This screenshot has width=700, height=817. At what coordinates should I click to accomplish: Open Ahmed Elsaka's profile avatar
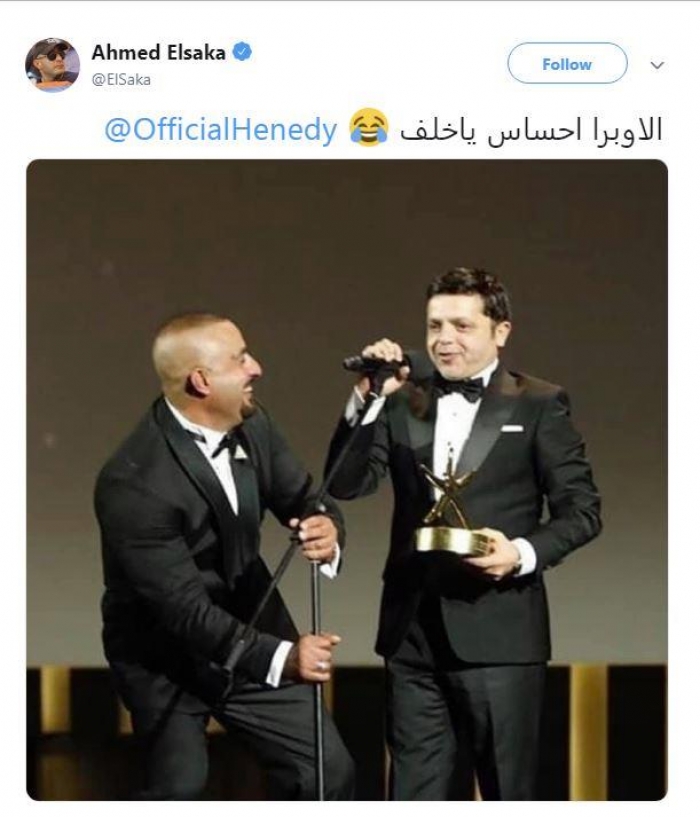[x=52, y=65]
